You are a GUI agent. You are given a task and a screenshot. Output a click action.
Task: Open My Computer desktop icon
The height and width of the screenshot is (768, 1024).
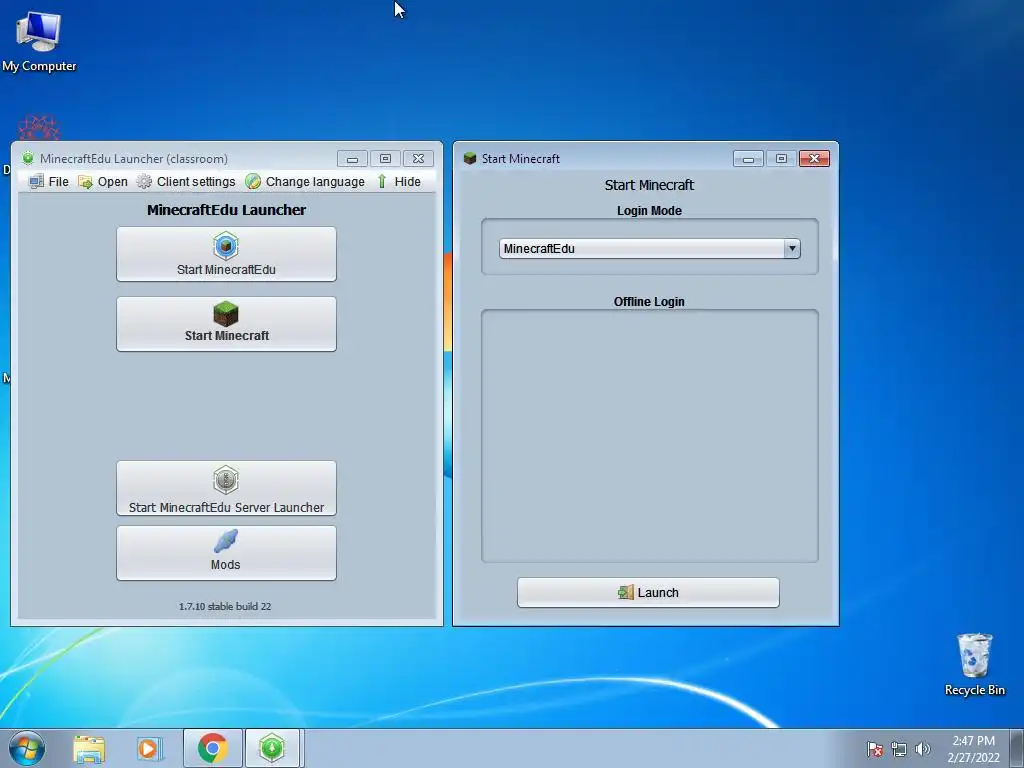click(x=39, y=40)
